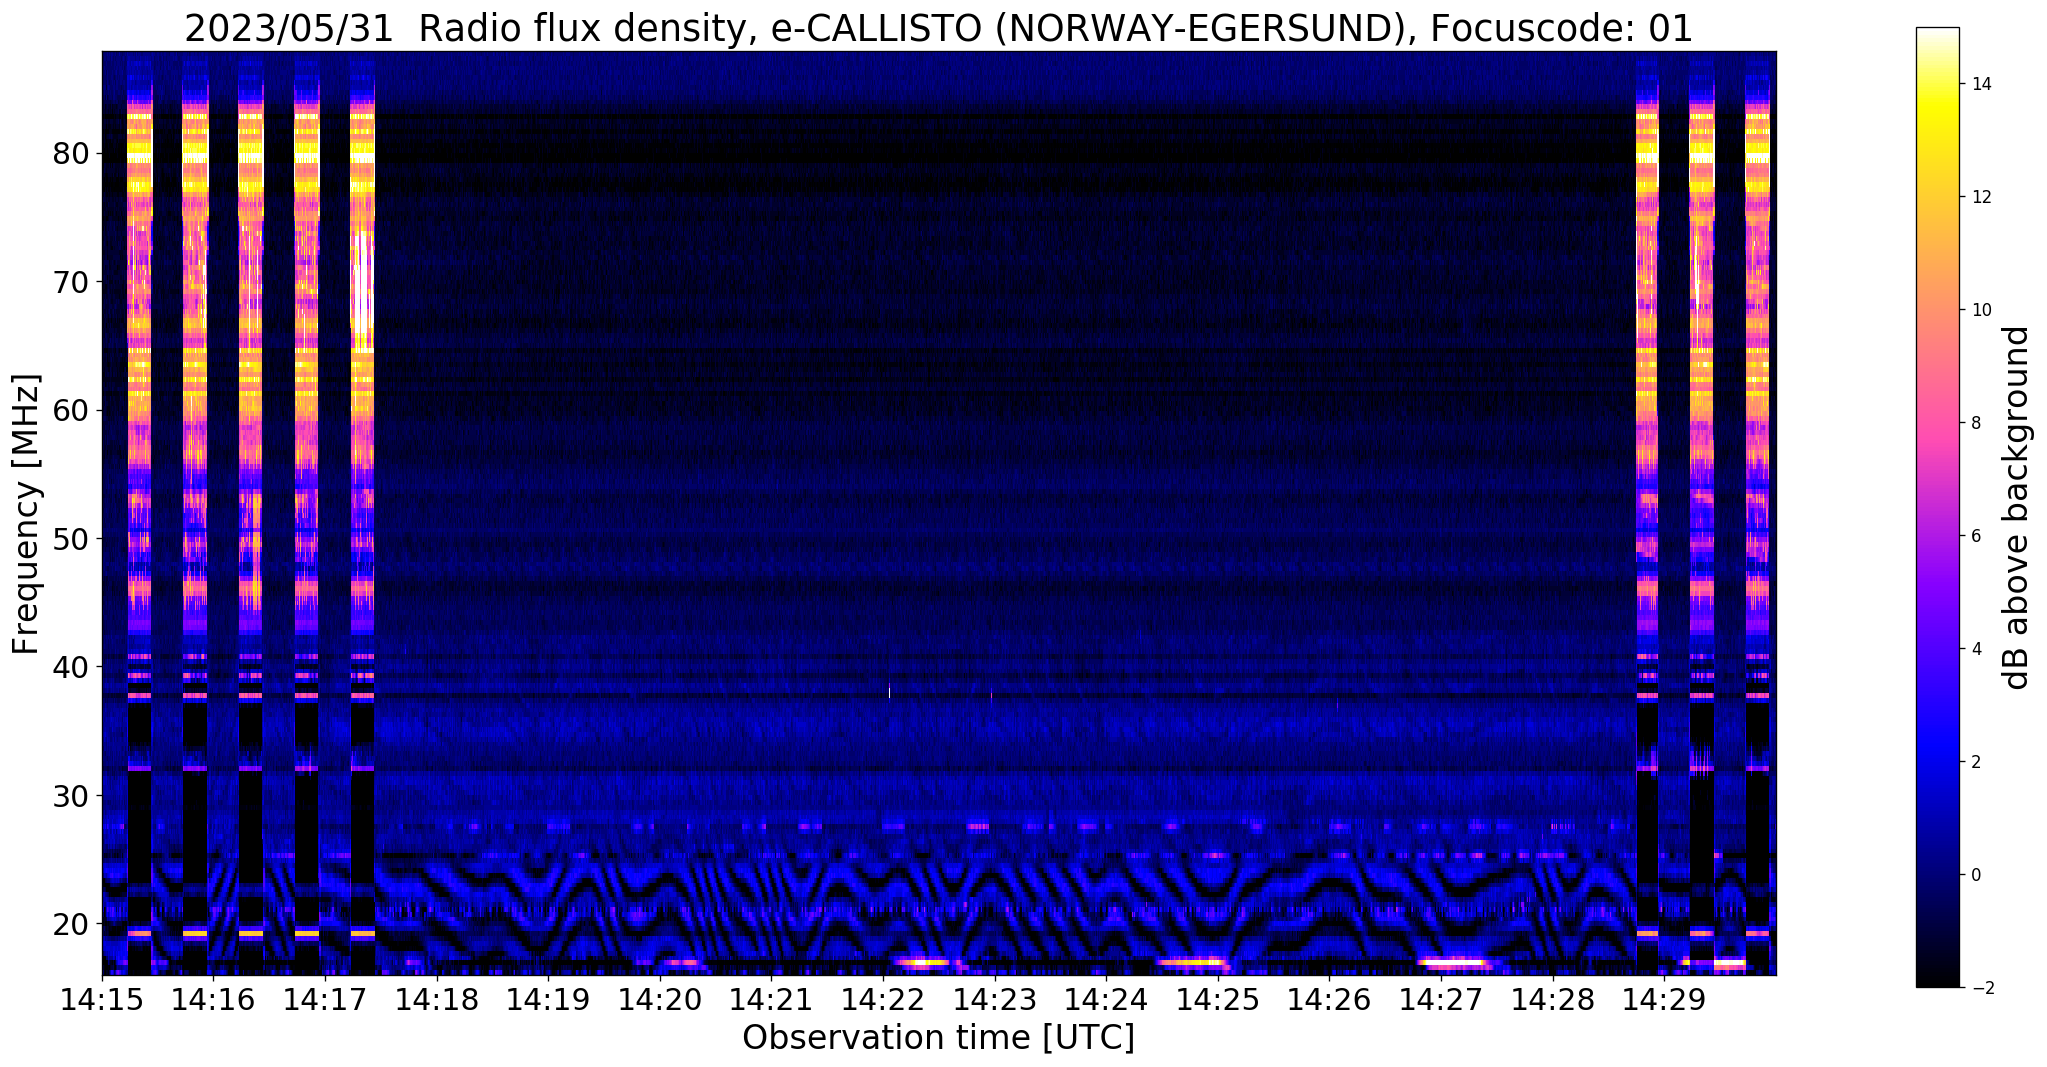Click the bright emission near 14:27 at spectrogram bottom
This screenshot has height=1067, width=2047.
click(1455, 962)
